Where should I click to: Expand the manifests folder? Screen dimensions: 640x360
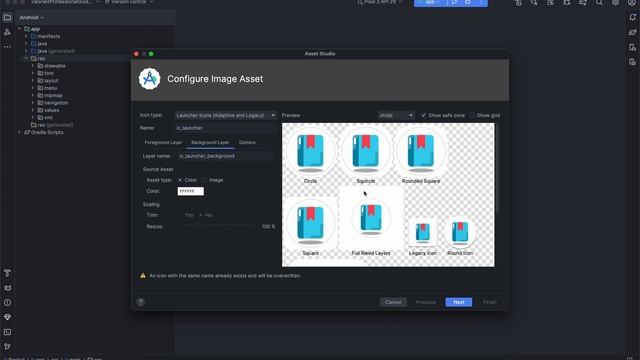(x=27, y=36)
